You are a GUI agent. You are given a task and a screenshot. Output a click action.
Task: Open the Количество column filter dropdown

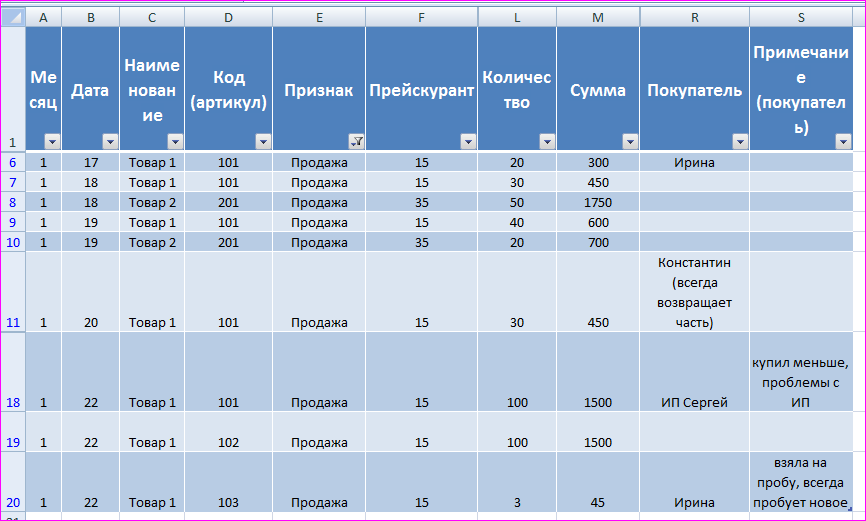[x=547, y=142]
